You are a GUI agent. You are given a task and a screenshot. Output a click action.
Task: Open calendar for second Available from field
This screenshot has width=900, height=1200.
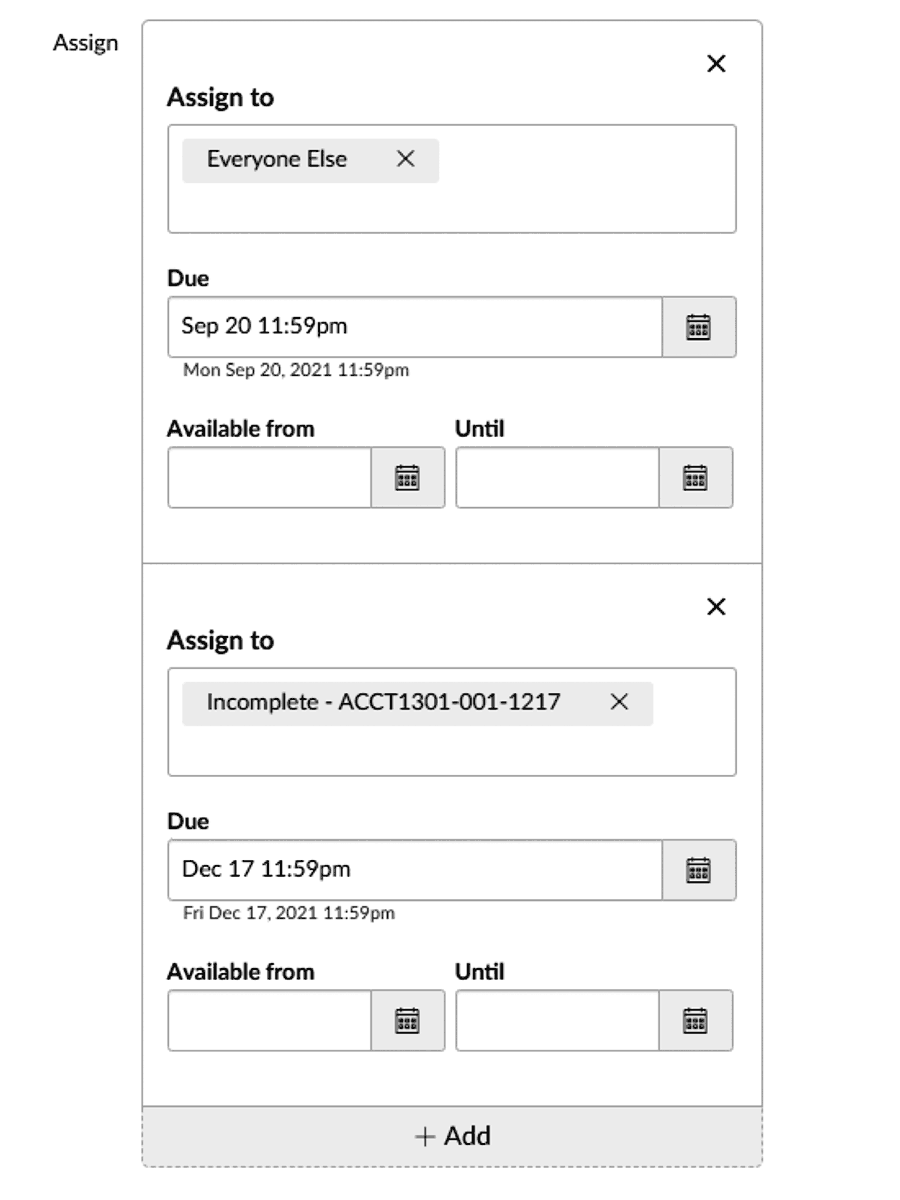407,1021
